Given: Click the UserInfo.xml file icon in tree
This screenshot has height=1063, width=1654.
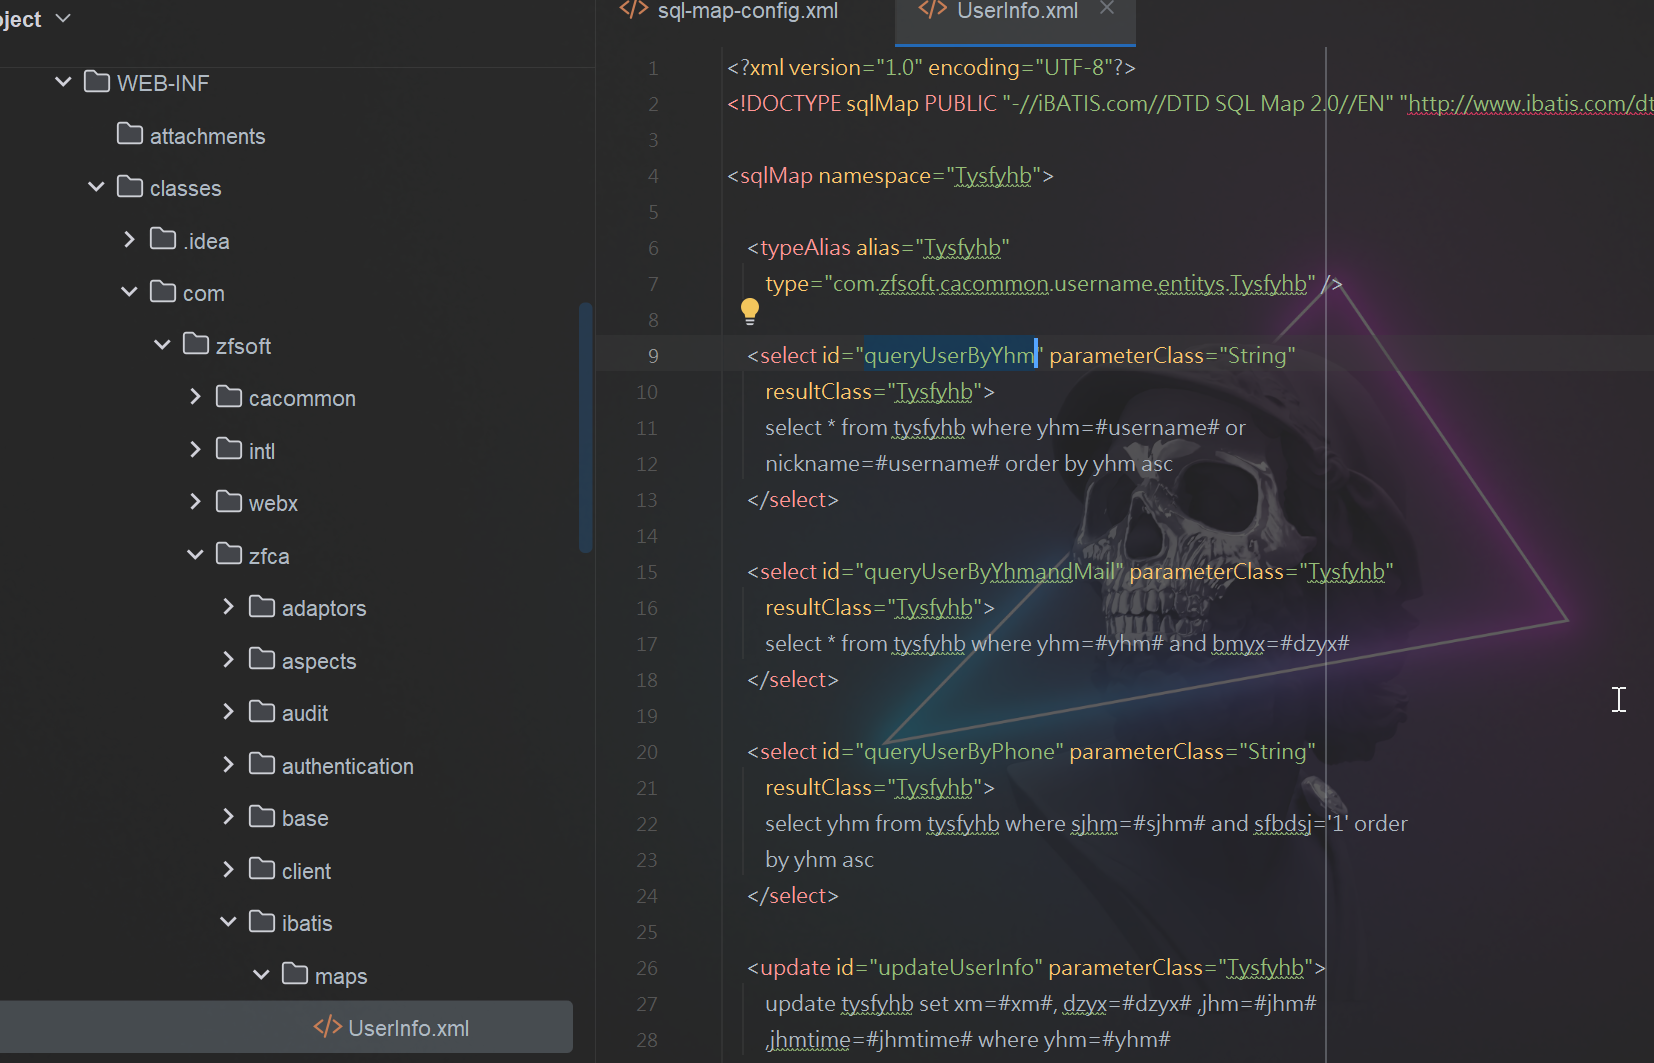Looking at the screenshot, I should point(327,1027).
